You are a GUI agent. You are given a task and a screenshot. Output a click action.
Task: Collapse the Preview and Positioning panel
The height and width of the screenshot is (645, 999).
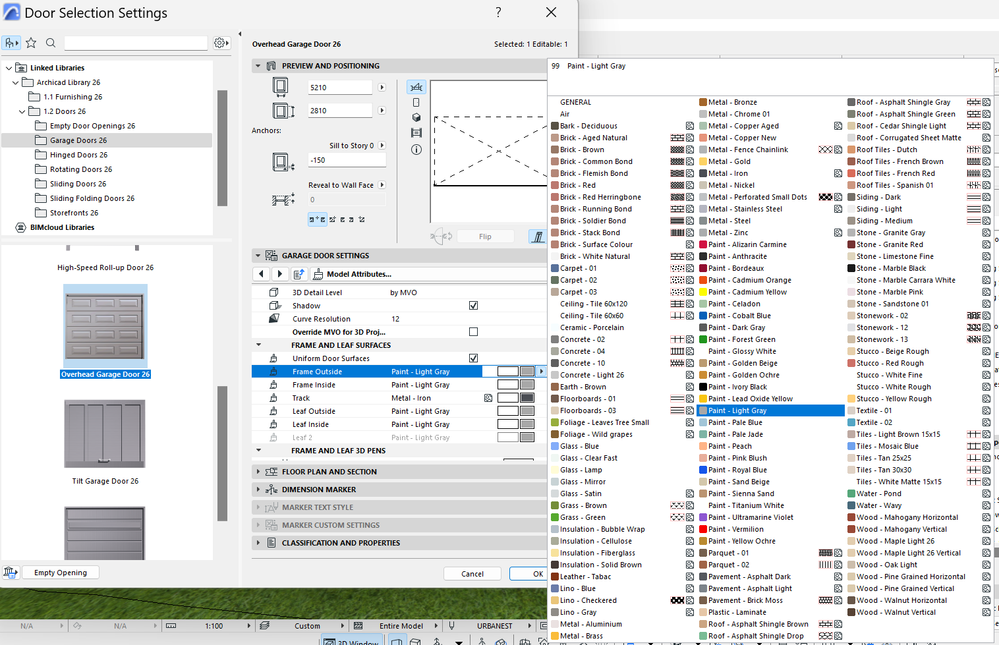click(x=258, y=66)
